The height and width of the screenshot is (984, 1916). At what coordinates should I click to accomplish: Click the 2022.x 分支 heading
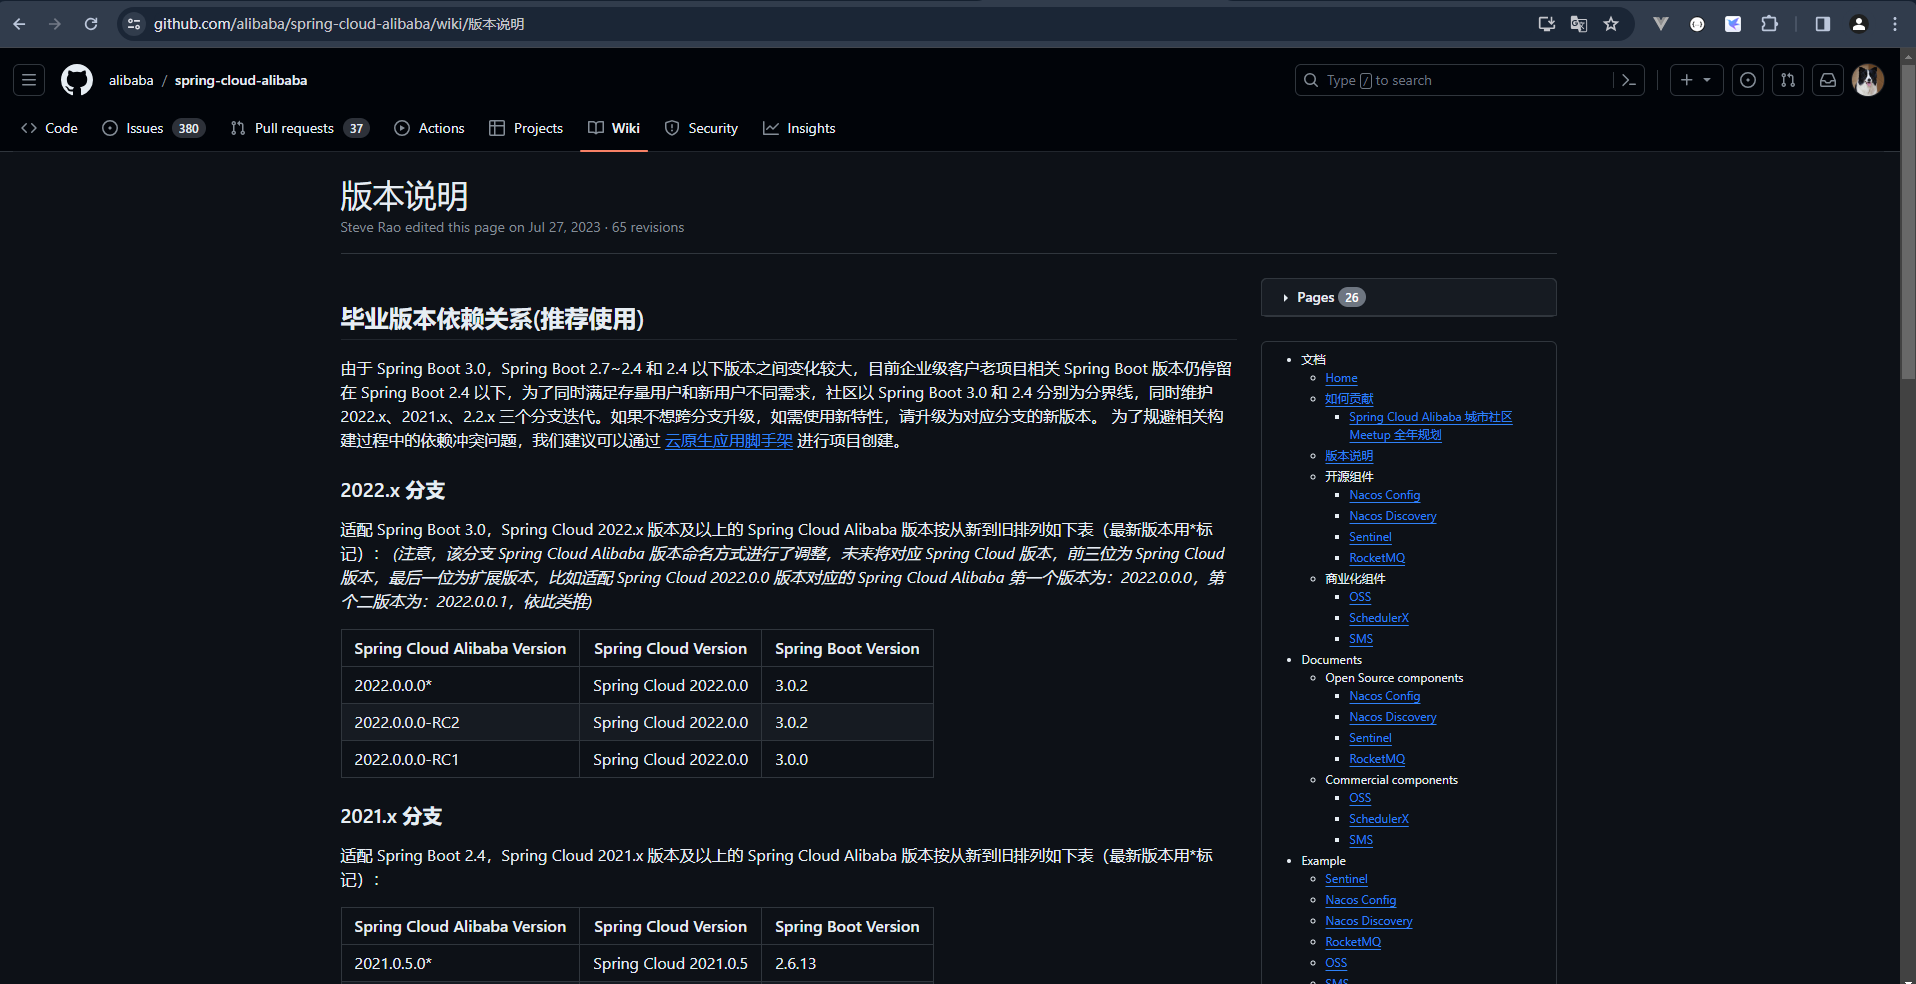point(393,490)
